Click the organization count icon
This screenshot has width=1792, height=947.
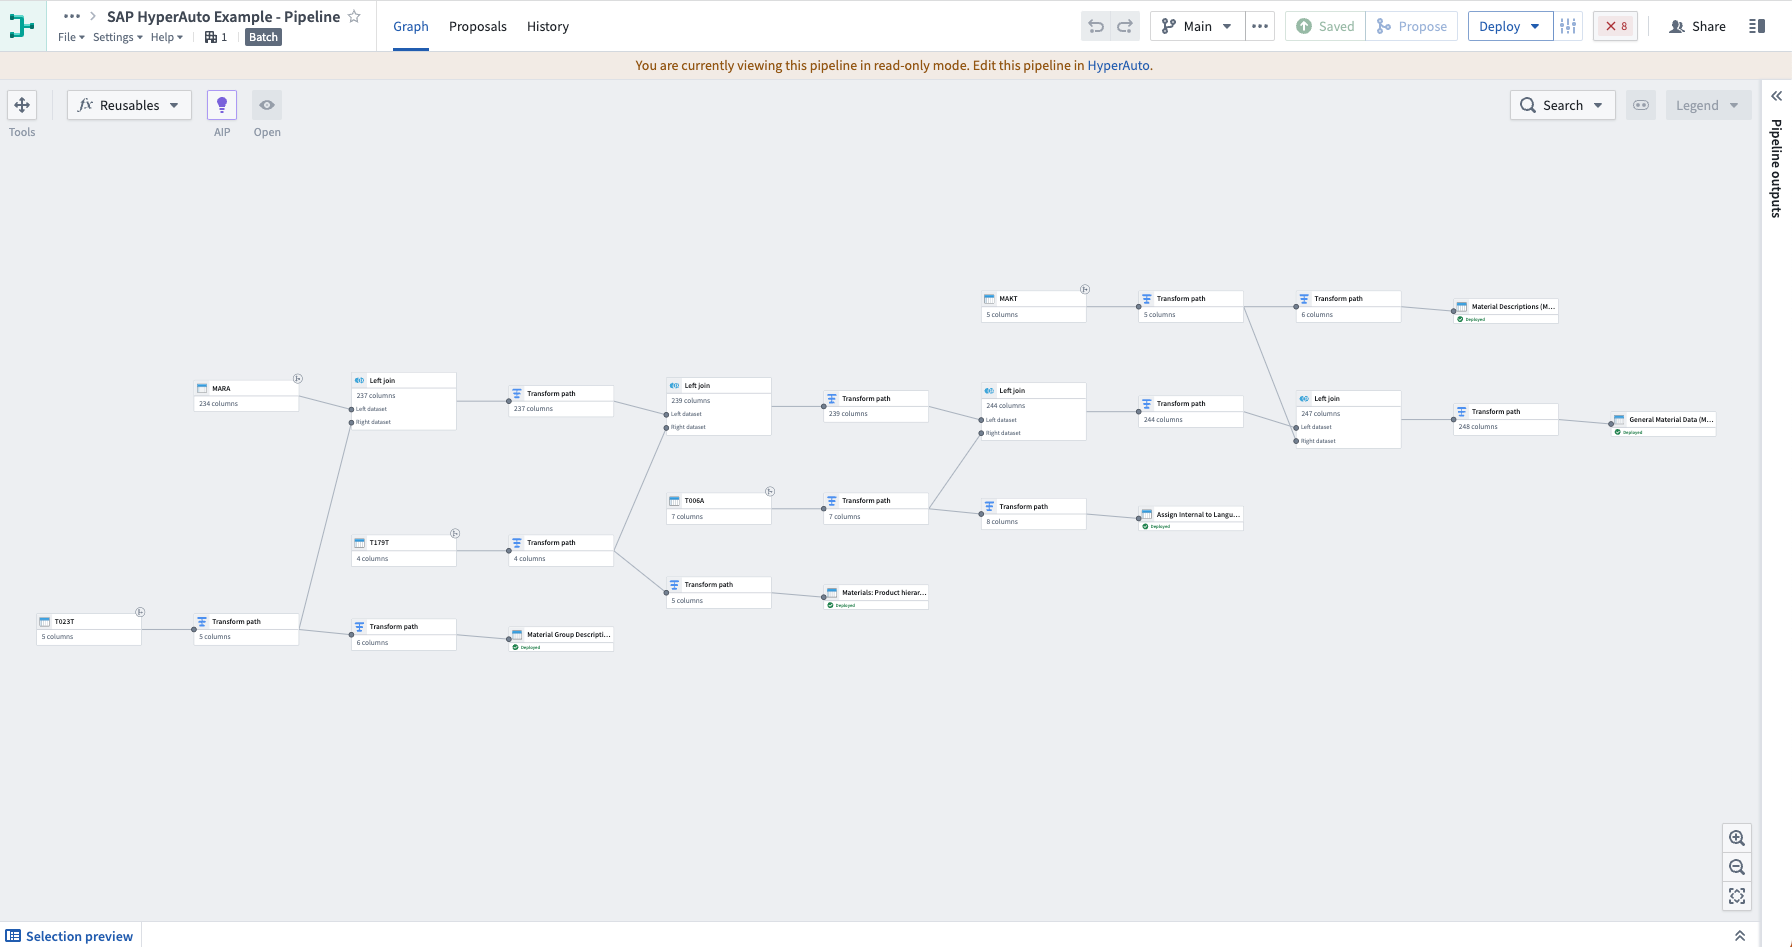click(x=216, y=37)
